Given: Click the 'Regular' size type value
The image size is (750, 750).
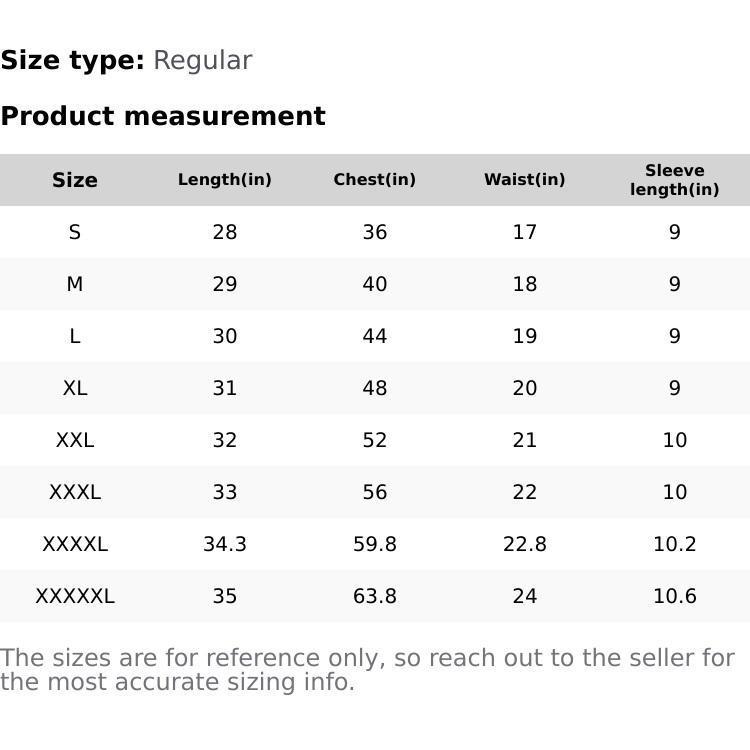Looking at the screenshot, I should coord(202,61).
